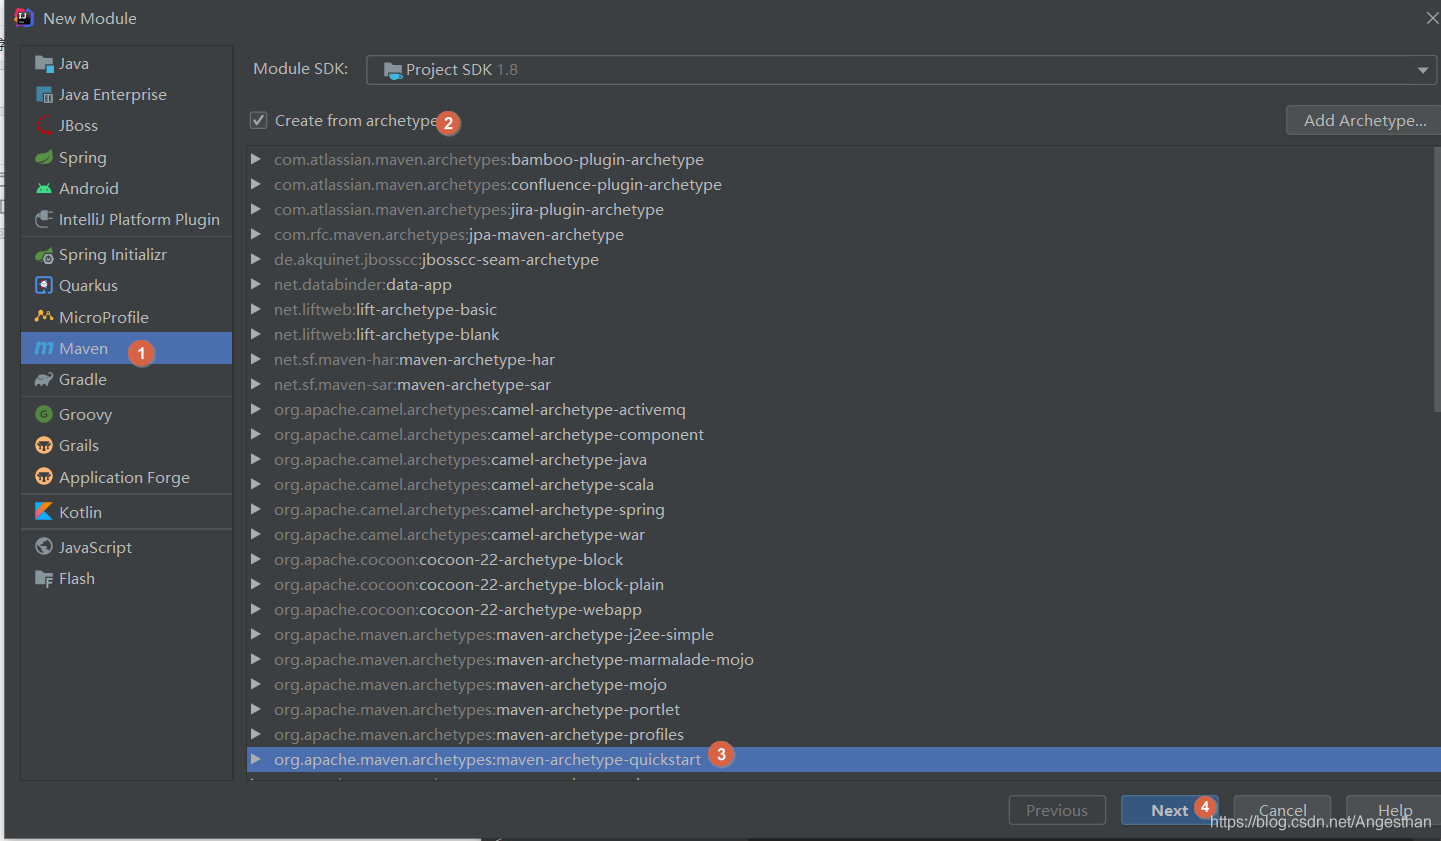Expand cocoon-22-archetype-webapp node
The height and width of the screenshot is (841, 1441).
pos(256,609)
